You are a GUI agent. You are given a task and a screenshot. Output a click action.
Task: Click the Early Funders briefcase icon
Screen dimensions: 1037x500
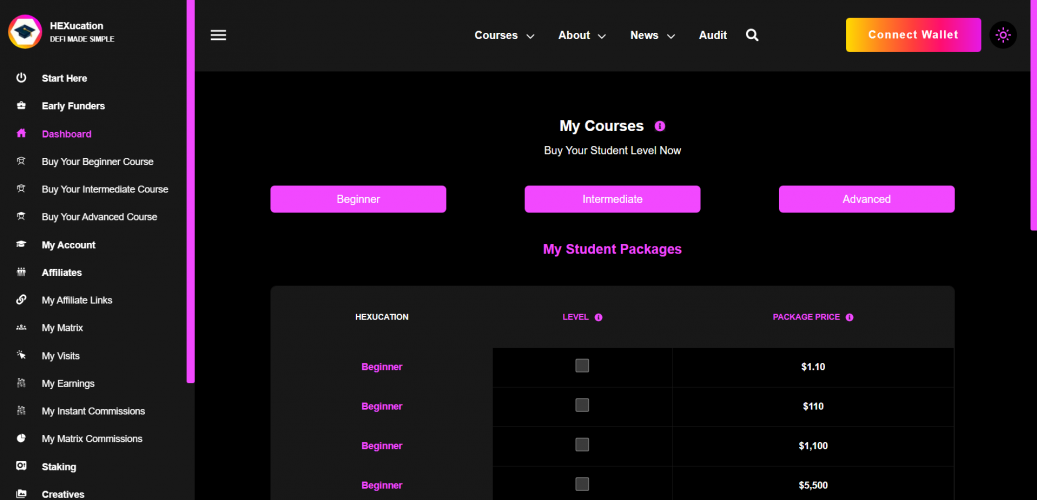click(21, 106)
